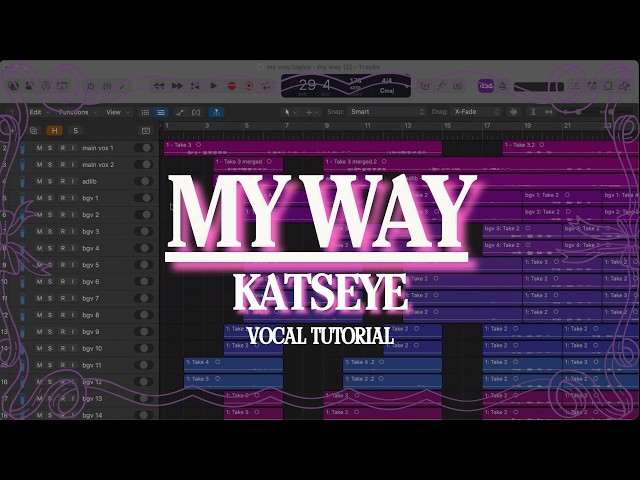Open Quick Help icon
Viewport: 640px width, 480px height.
click(x=46, y=86)
